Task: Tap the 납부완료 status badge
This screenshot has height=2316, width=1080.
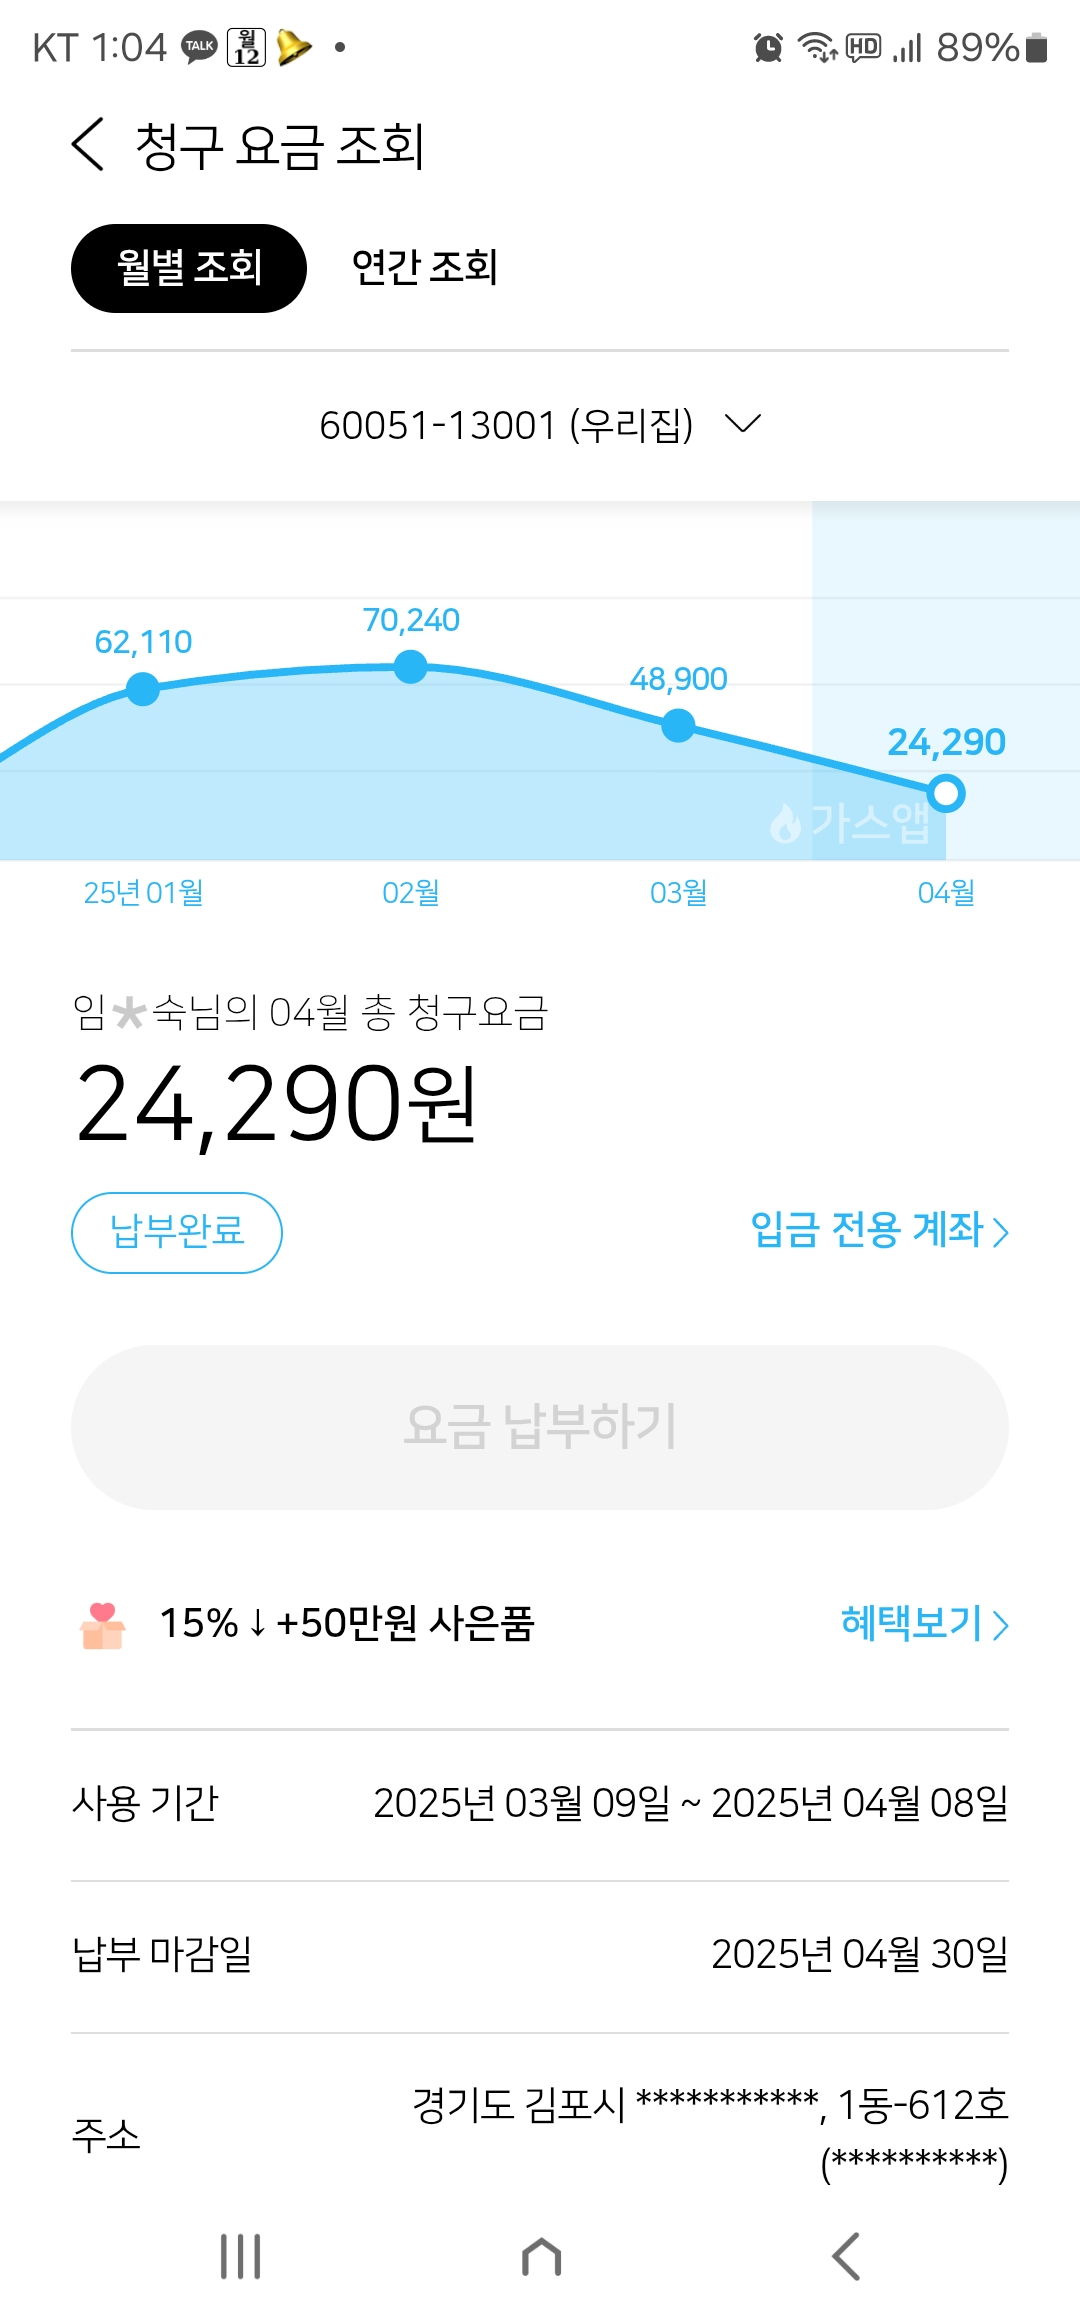Action: click(177, 1232)
